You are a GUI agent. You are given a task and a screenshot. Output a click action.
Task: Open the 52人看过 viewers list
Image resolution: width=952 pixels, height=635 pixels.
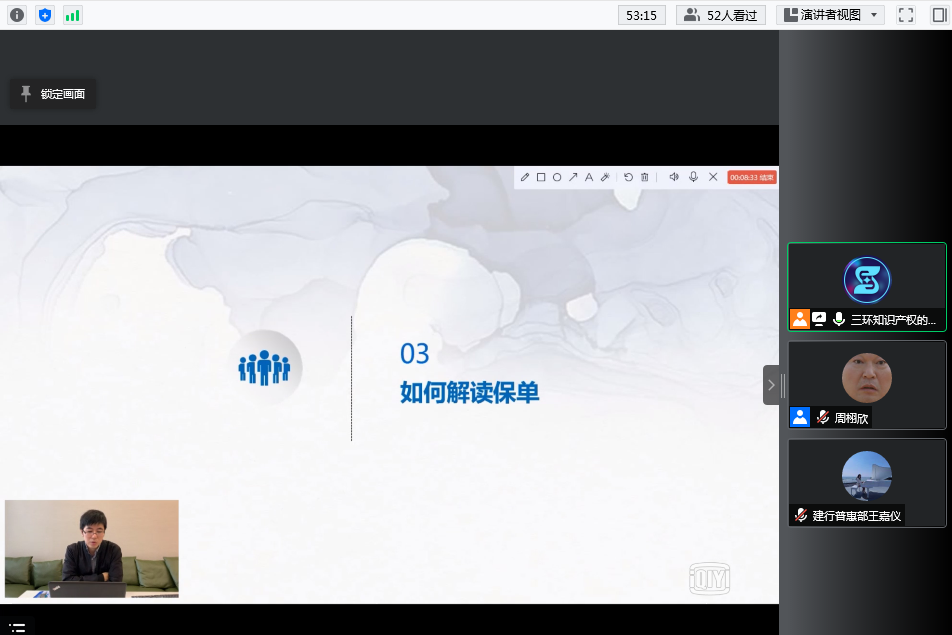click(x=721, y=15)
